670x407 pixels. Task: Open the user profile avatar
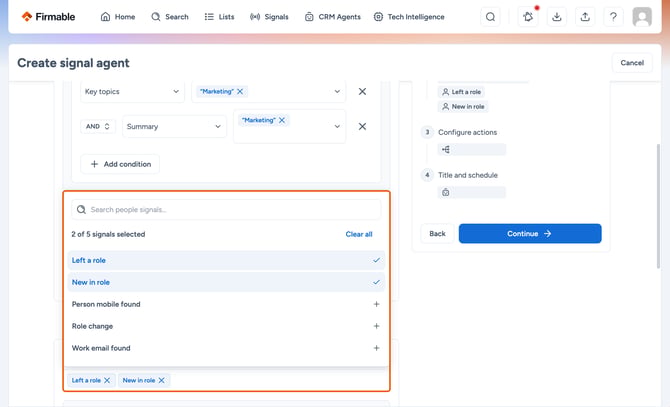tap(642, 17)
